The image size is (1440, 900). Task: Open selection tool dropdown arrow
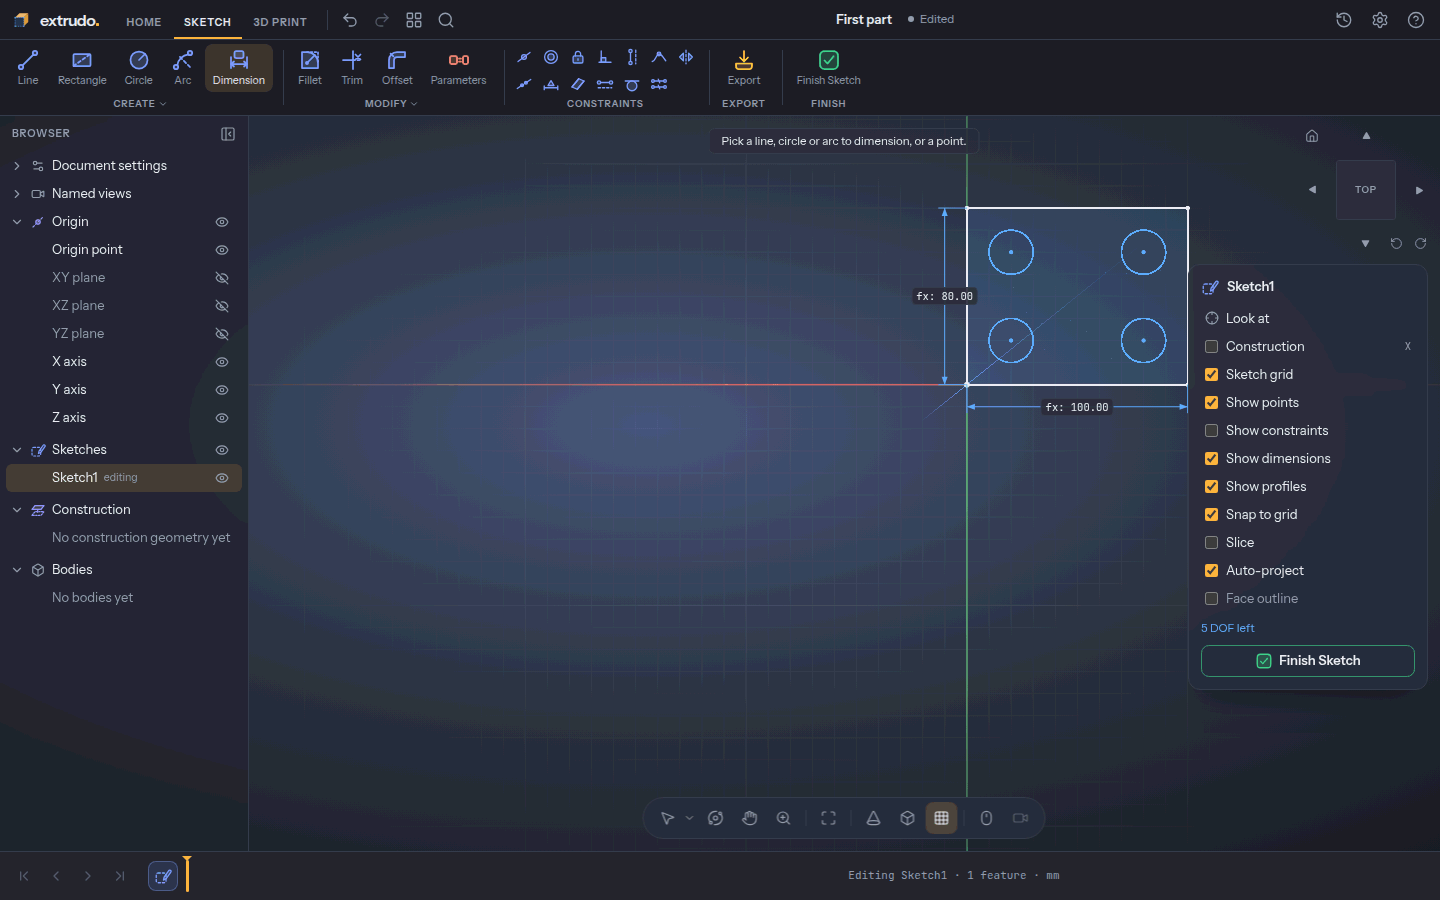click(x=689, y=818)
